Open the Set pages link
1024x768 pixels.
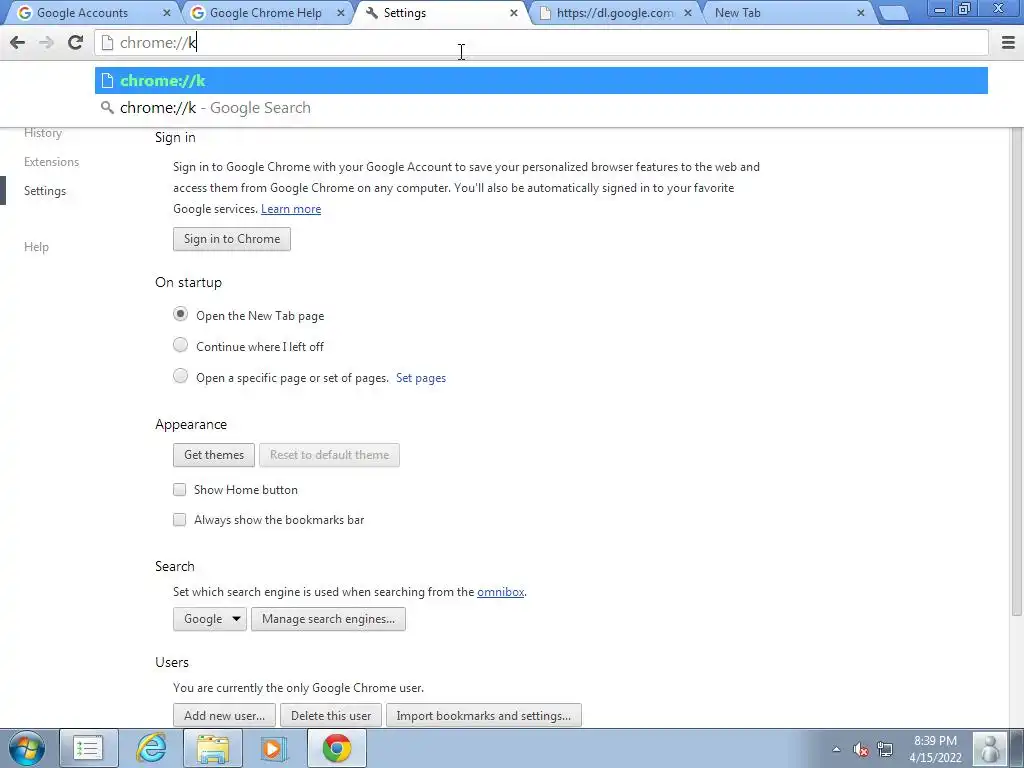pos(421,378)
